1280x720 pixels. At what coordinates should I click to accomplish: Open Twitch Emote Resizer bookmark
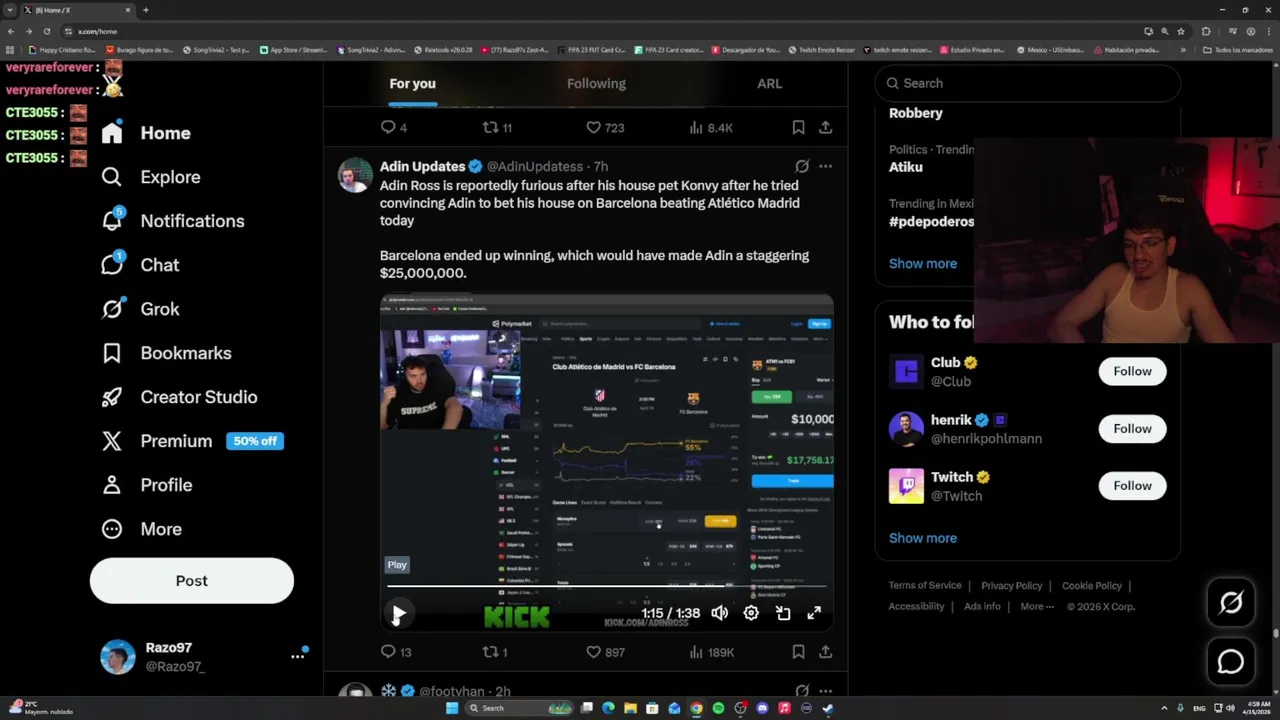click(x=823, y=50)
